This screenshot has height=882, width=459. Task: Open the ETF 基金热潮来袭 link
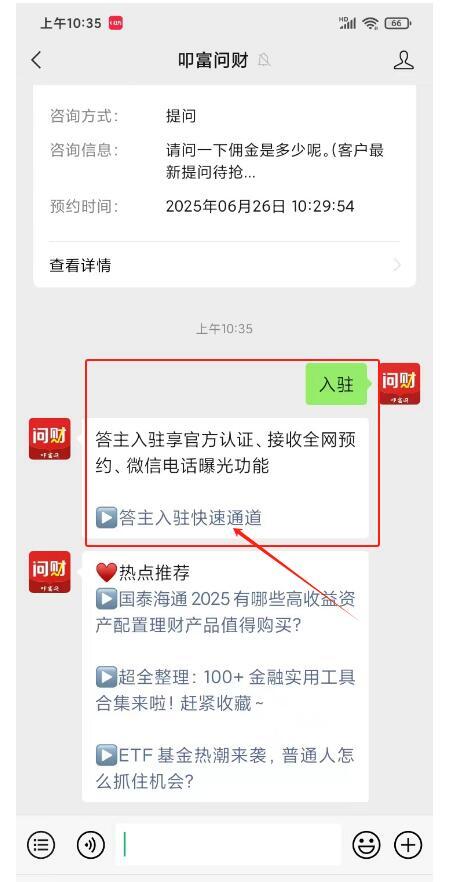[x=225, y=768]
